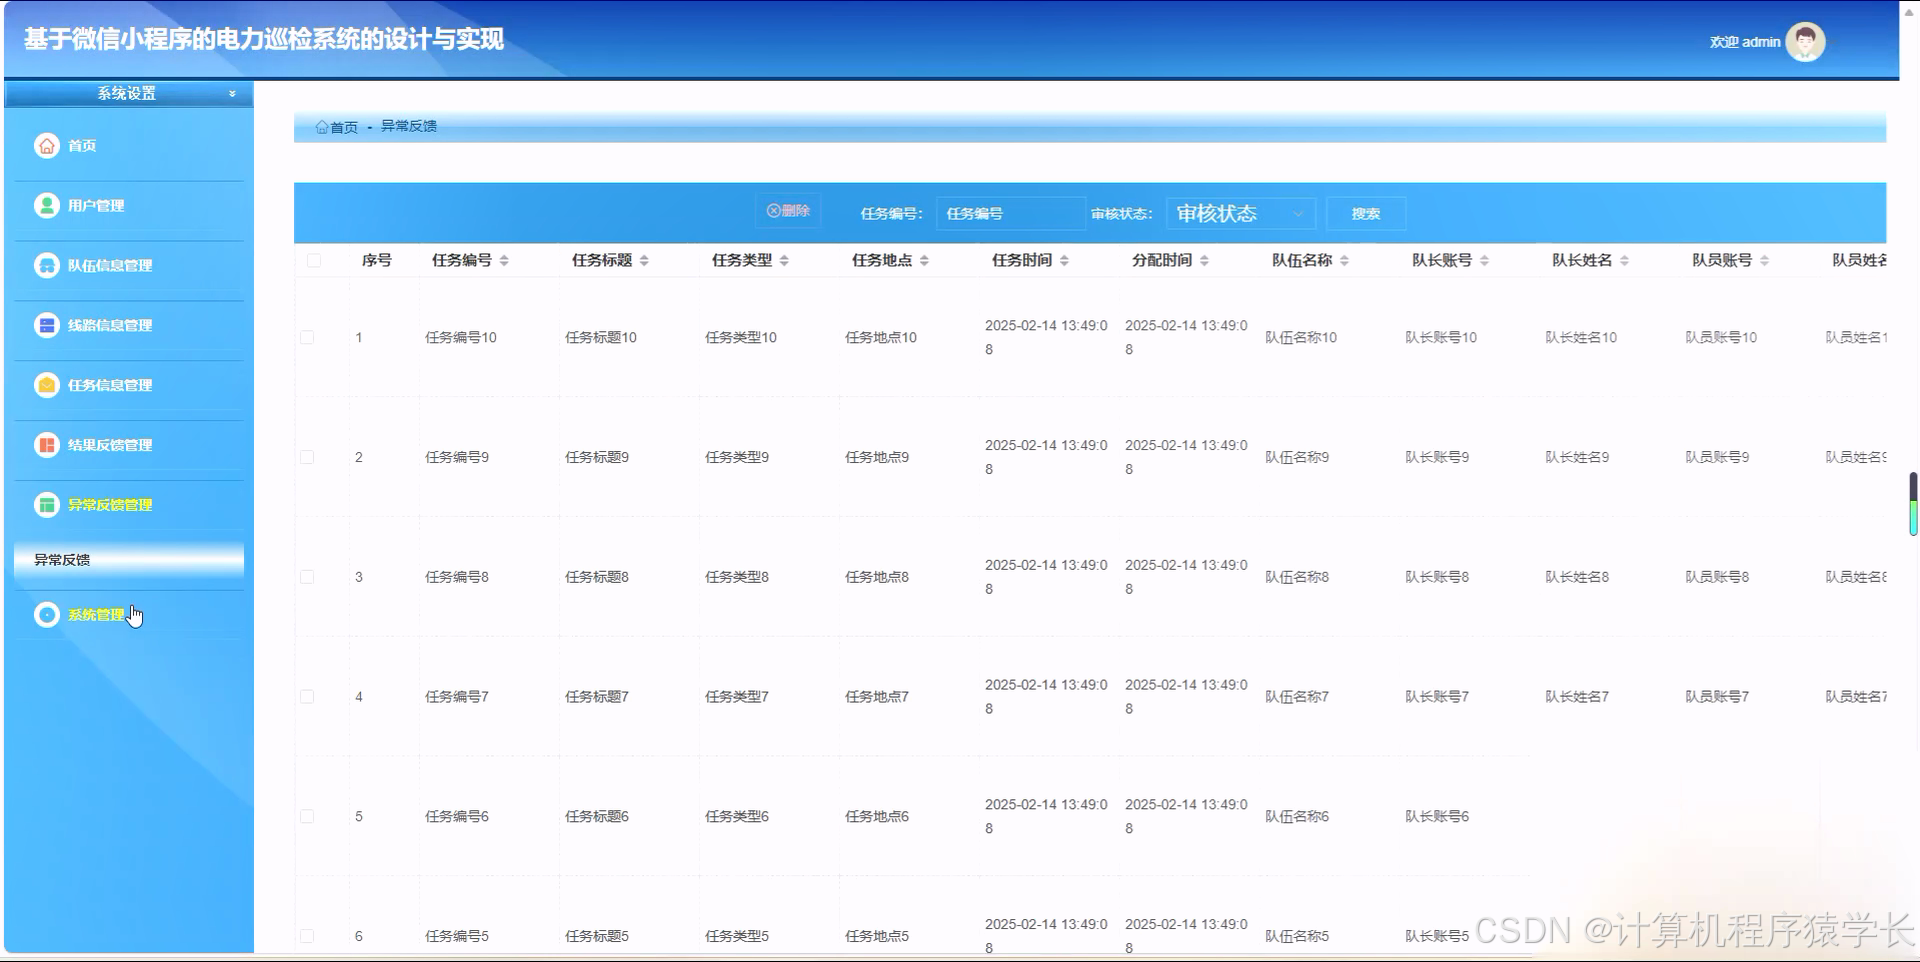Click the 线路信息管理 sidebar icon
1920x962 pixels.
(x=47, y=325)
